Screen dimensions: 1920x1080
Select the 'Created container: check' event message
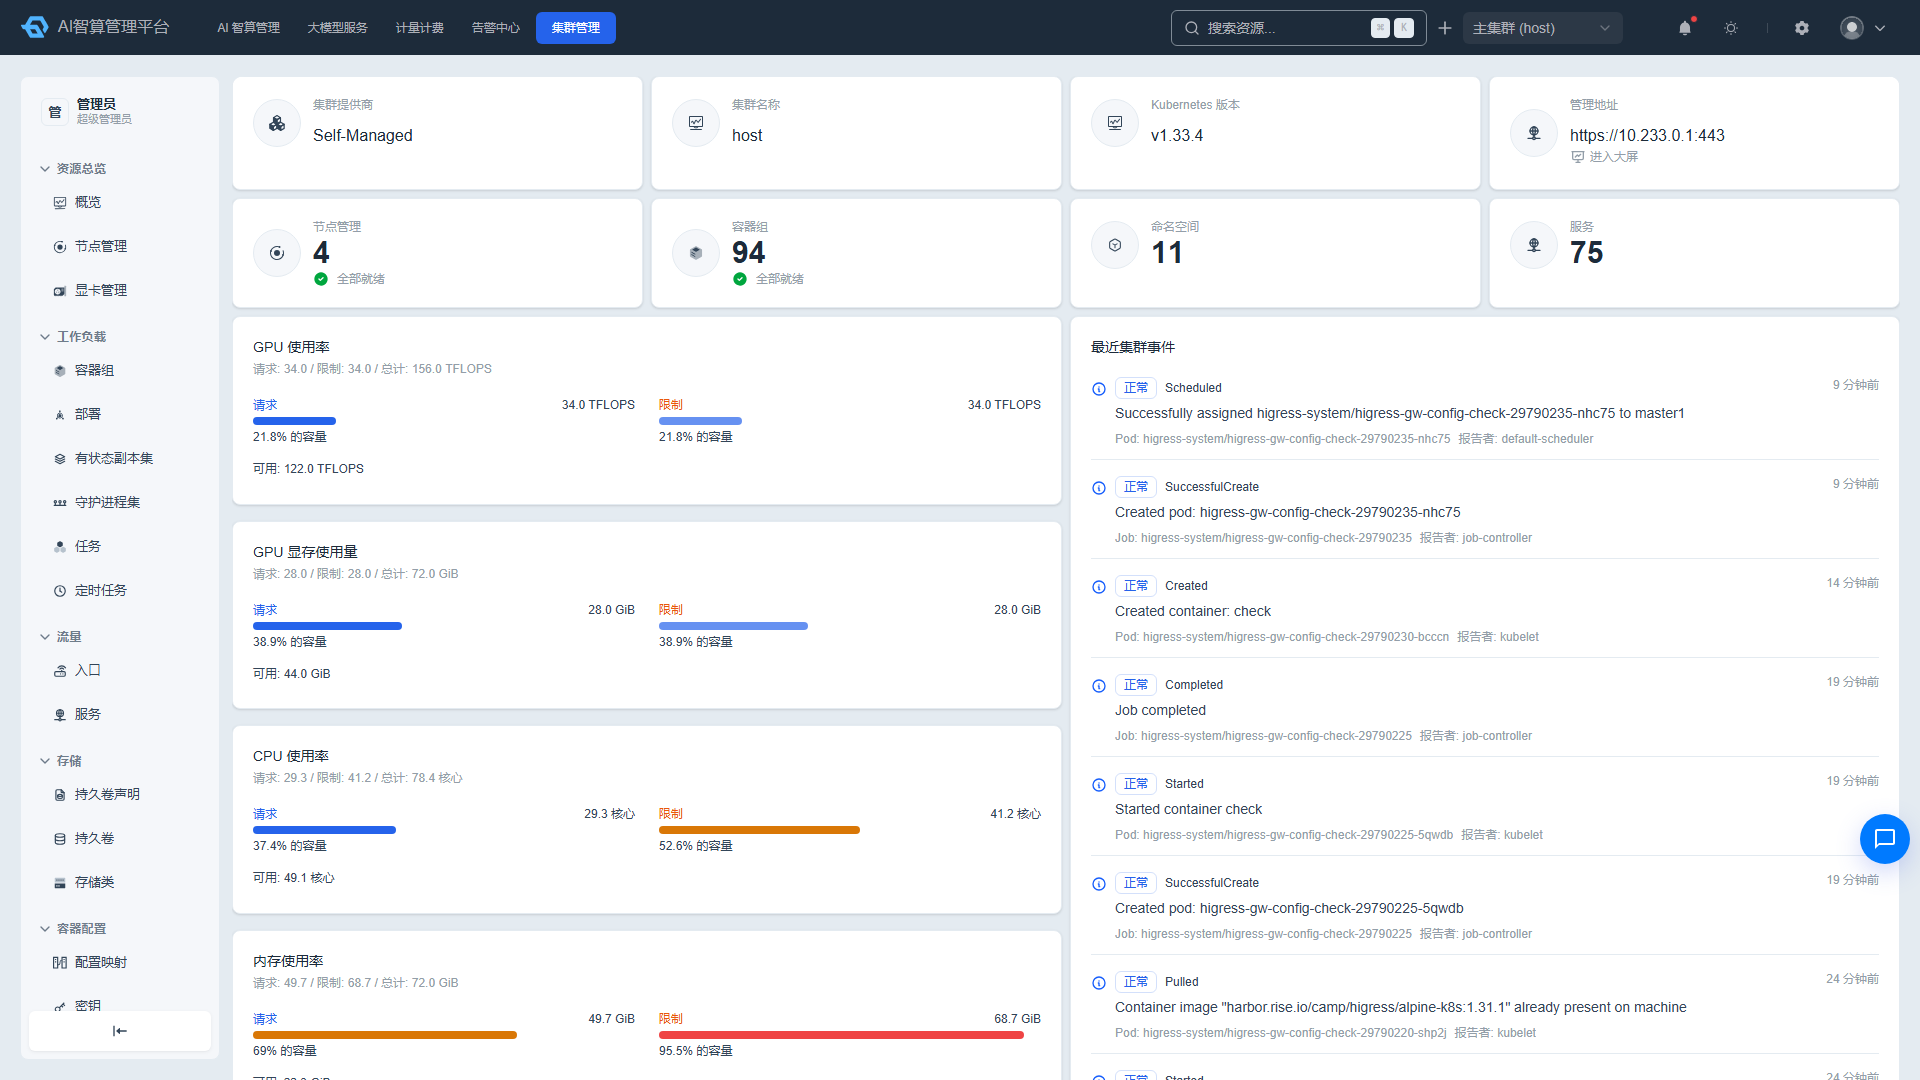pyautogui.click(x=1193, y=611)
